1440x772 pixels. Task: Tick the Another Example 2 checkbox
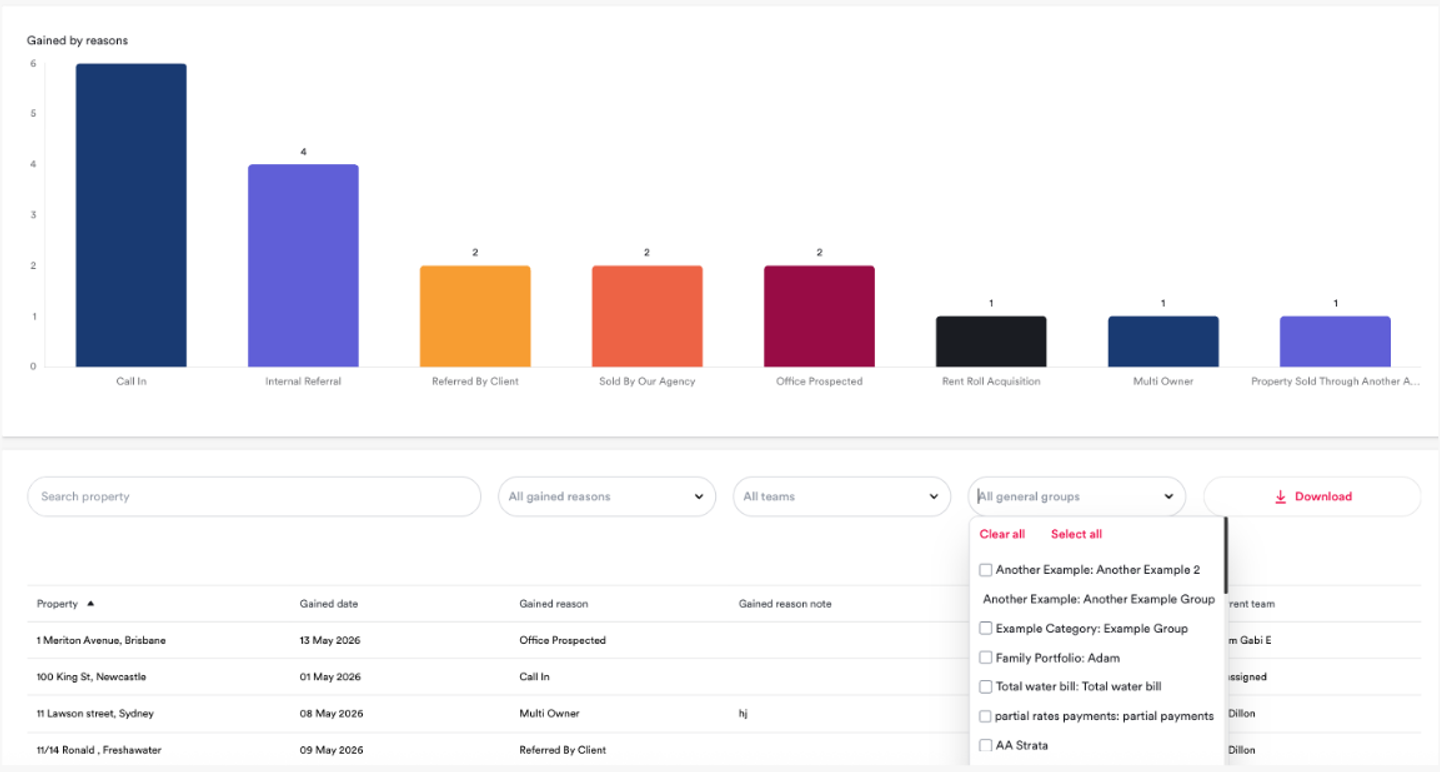point(986,570)
